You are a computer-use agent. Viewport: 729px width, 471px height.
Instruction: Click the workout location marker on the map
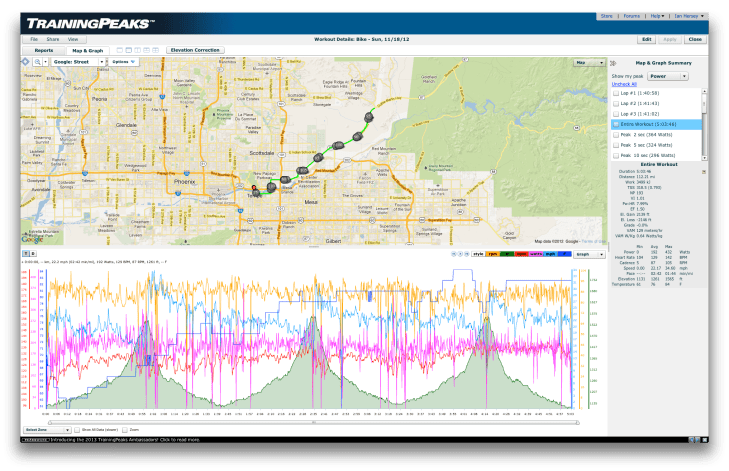[254, 189]
